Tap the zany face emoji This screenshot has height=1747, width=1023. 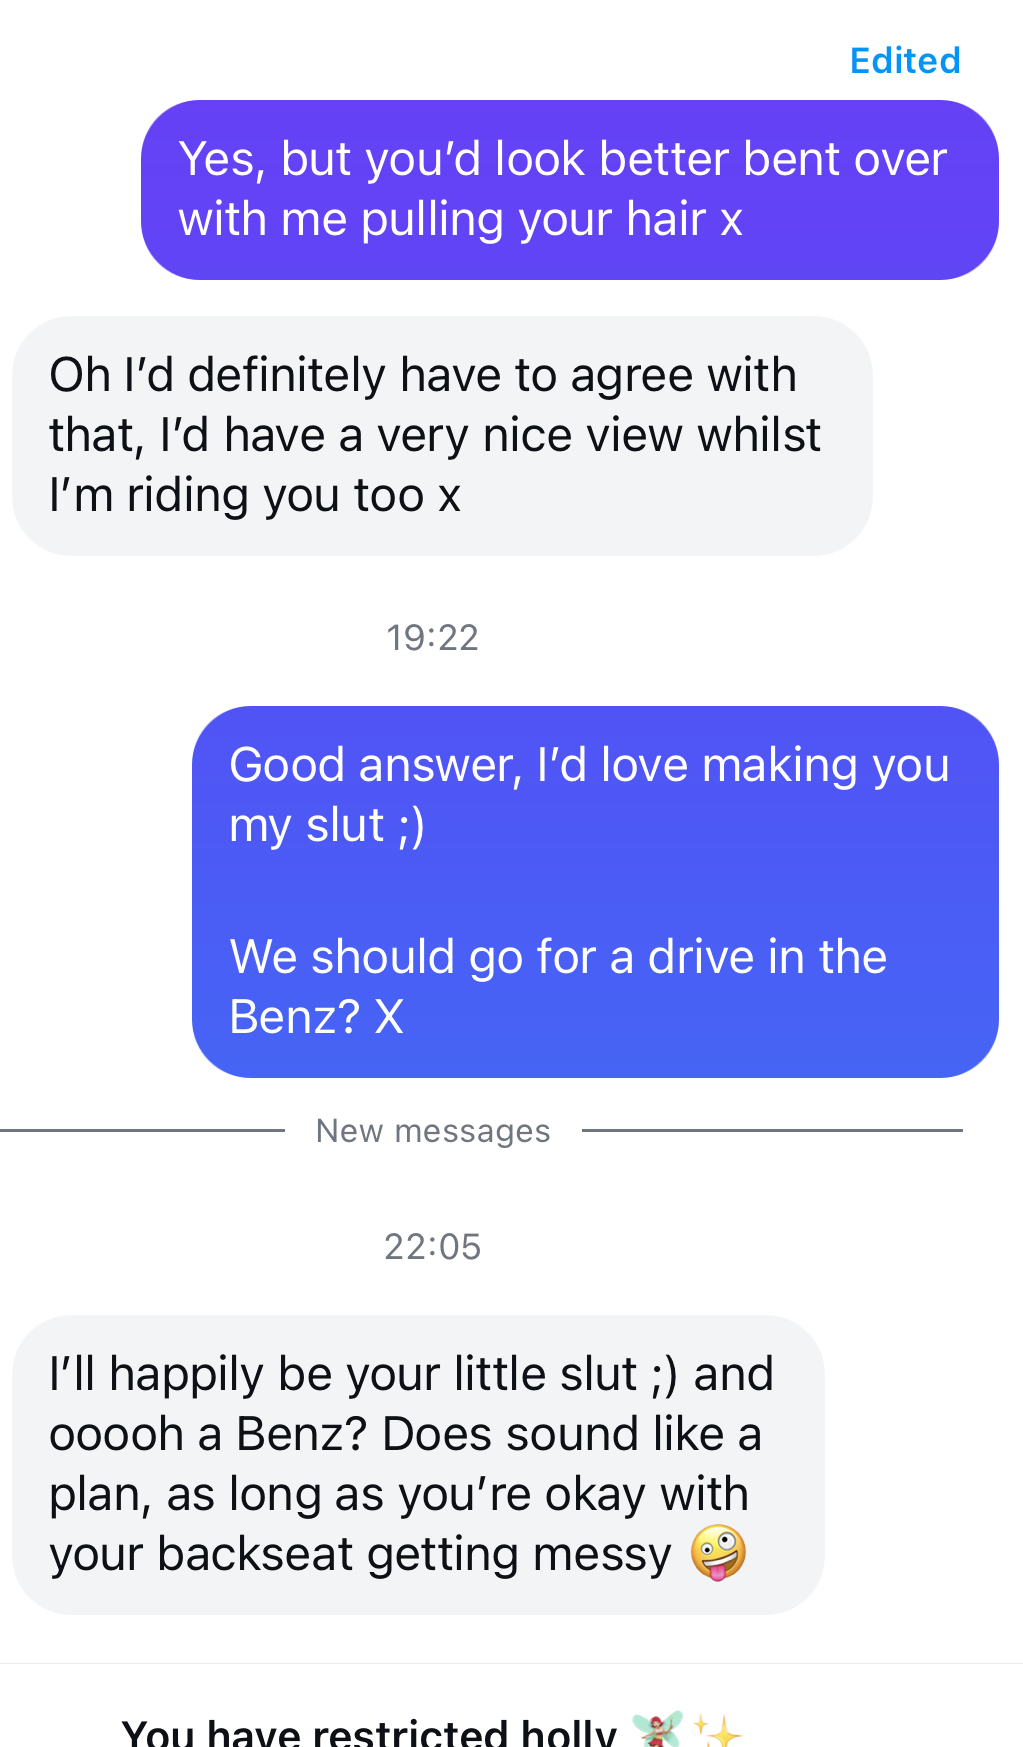tap(718, 1553)
